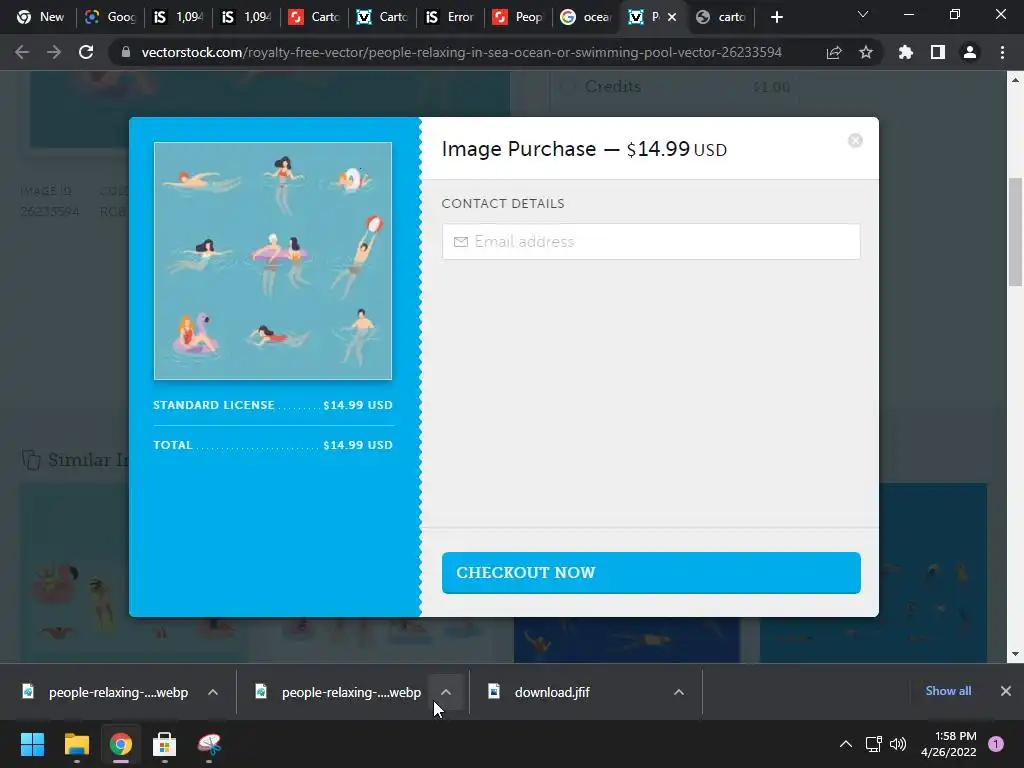
Task: Click the scrollbar down arrow
Action: pos(1015,654)
